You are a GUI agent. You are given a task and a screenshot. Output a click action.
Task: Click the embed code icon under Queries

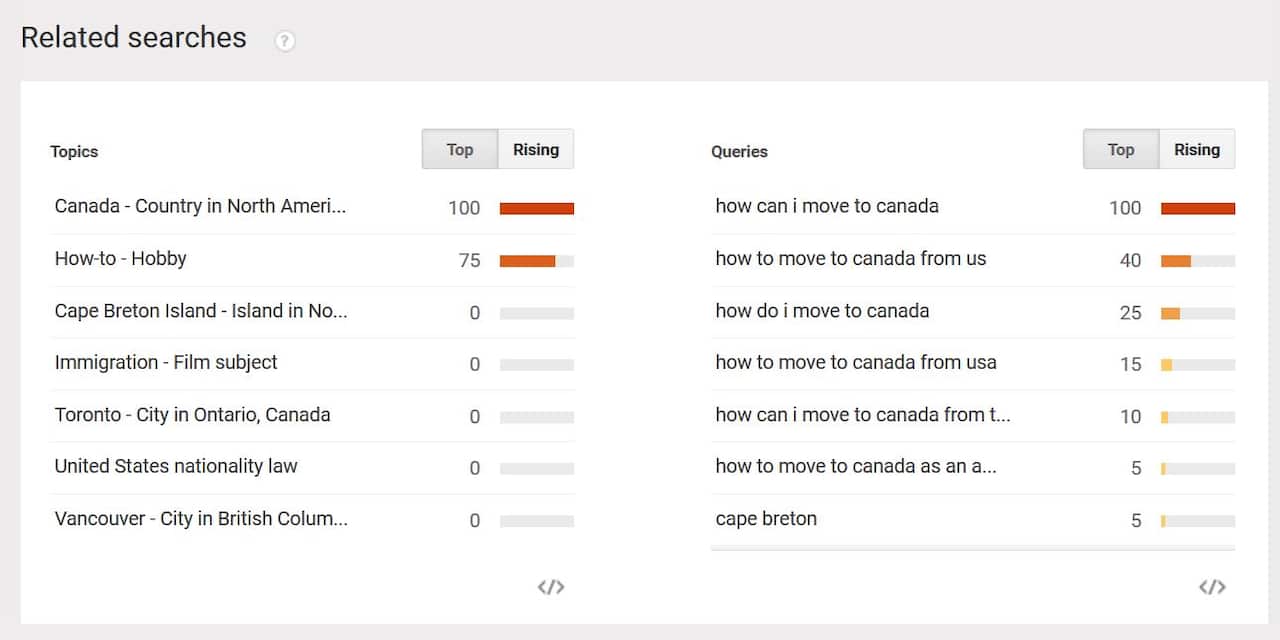(x=1213, y=587)
